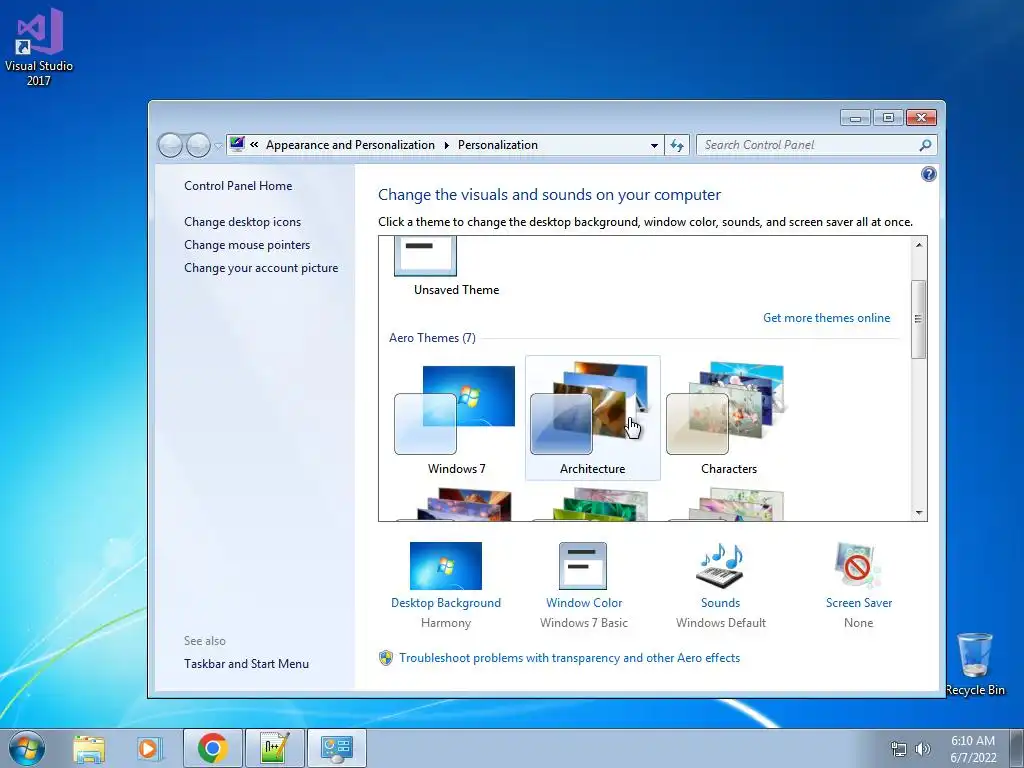Open Taskbar and Start Menu link
The image size is (1024, 768).
(x=246, y=664)
